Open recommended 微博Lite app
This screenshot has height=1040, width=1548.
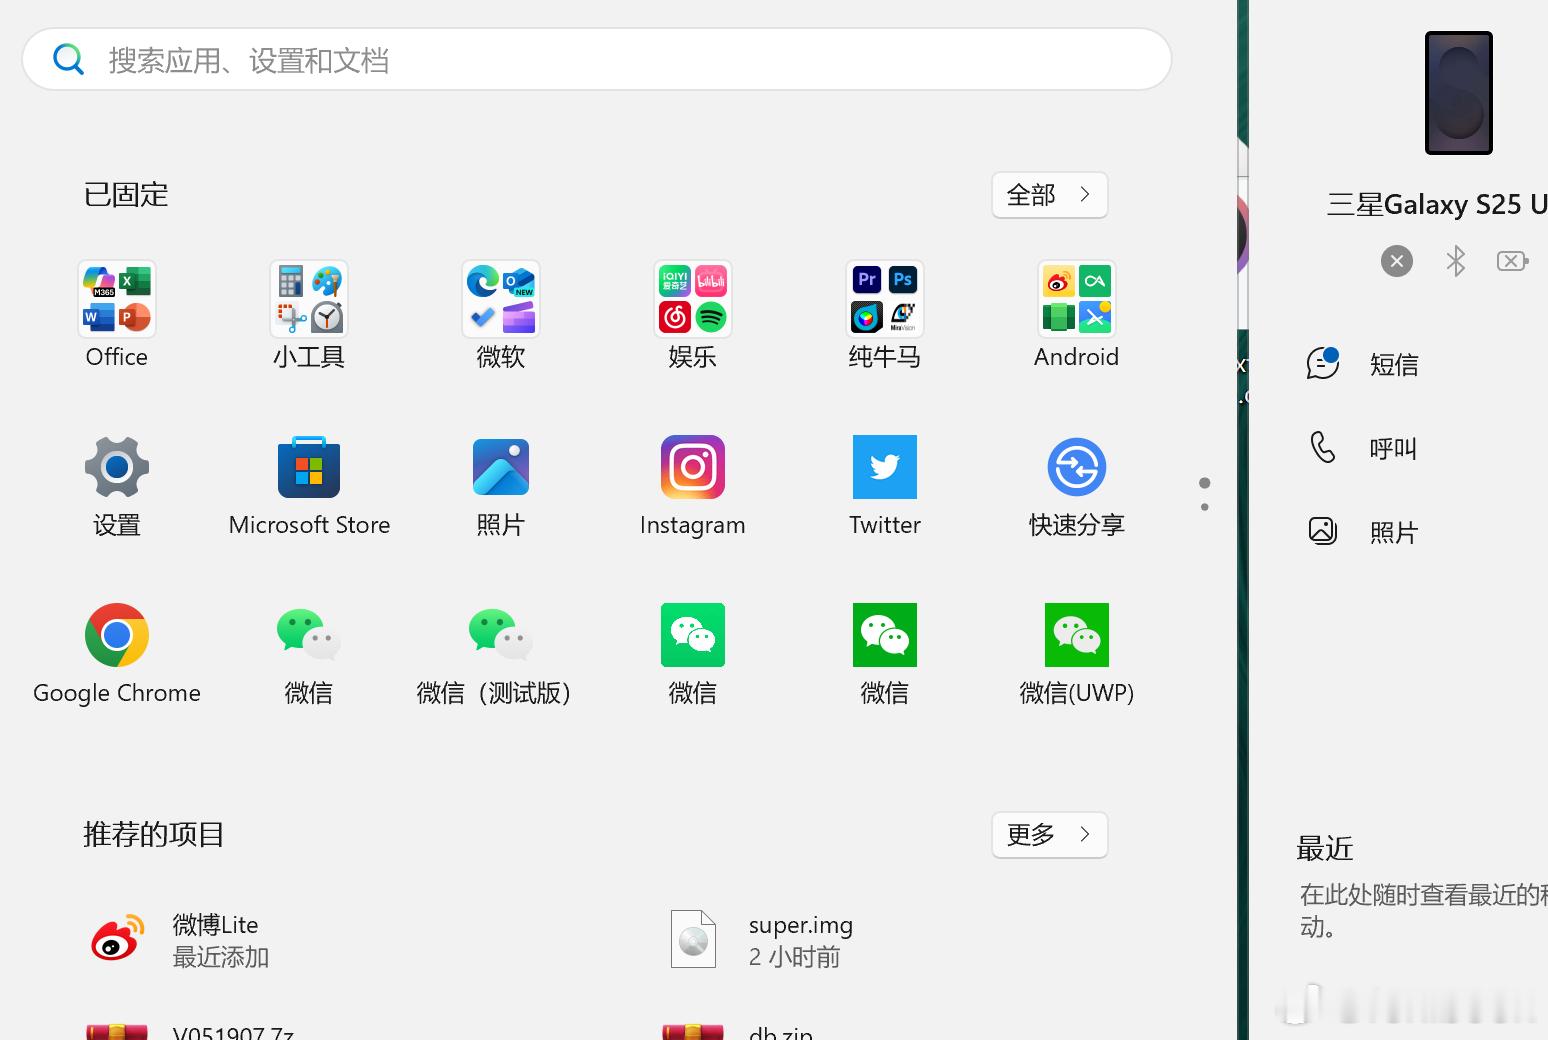(180, 940)
